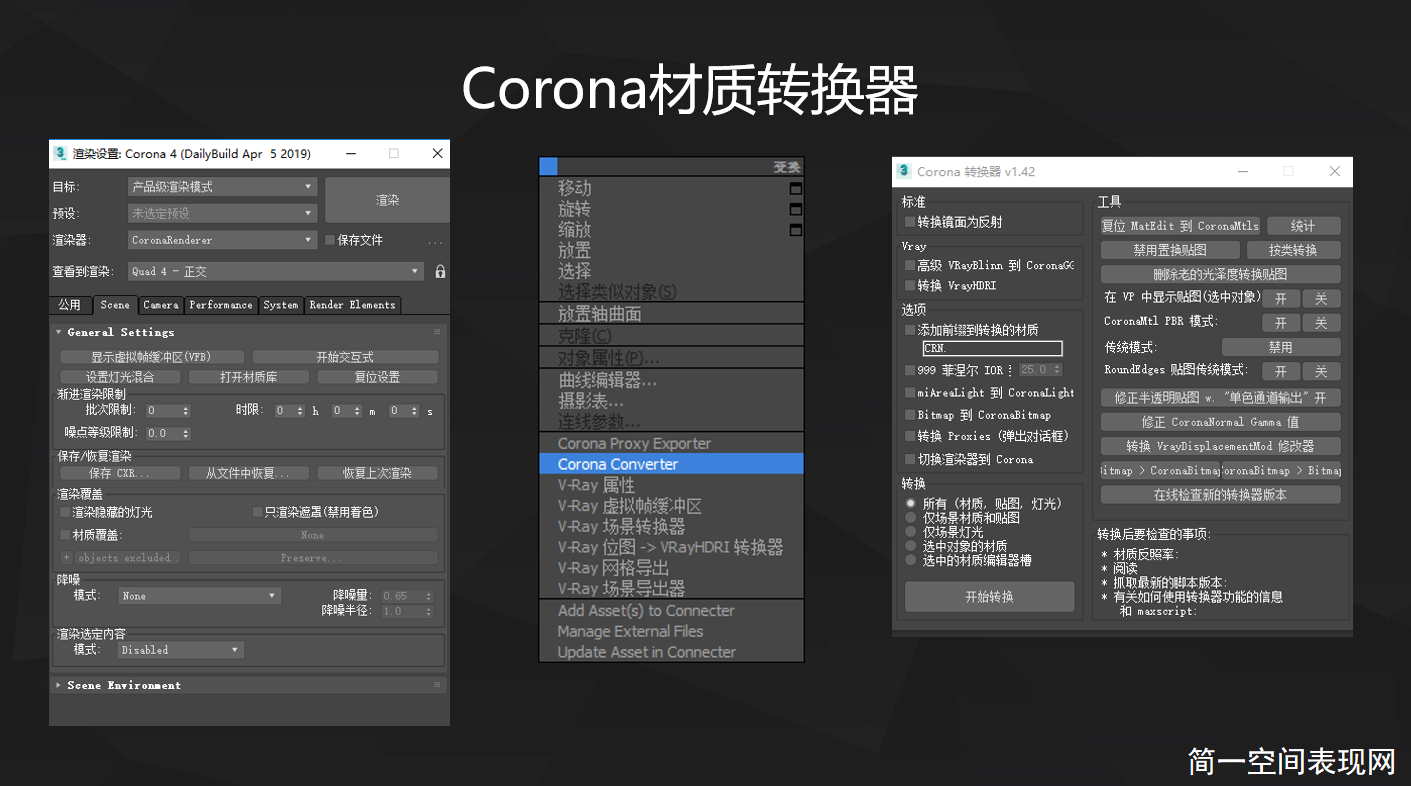Screen dimensions: 1411x786
Task: Enable 添加前缀到转换的材质 checkbox
Action: 909,330
